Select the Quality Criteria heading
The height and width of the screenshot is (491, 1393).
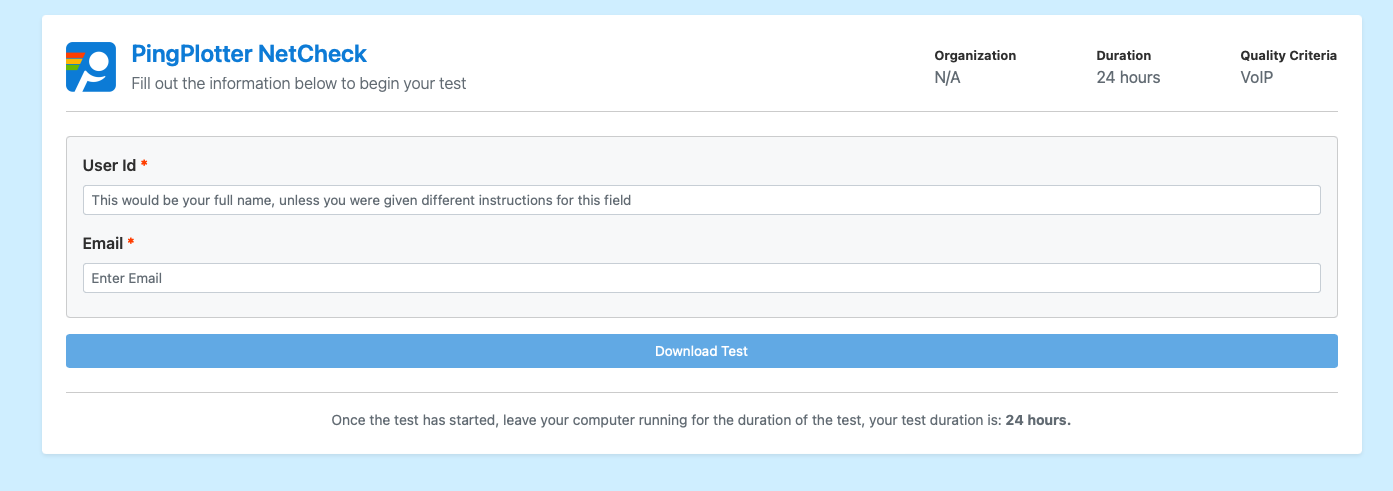(1288, 56)
